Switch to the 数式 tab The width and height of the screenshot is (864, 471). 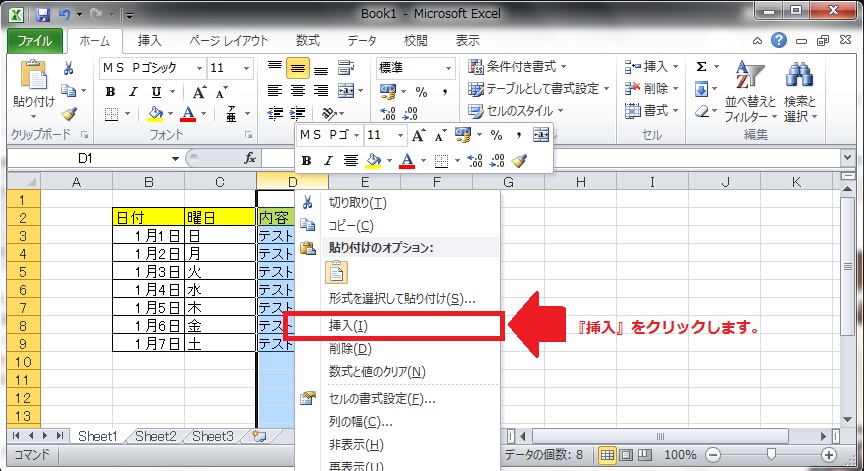[307, 40]
